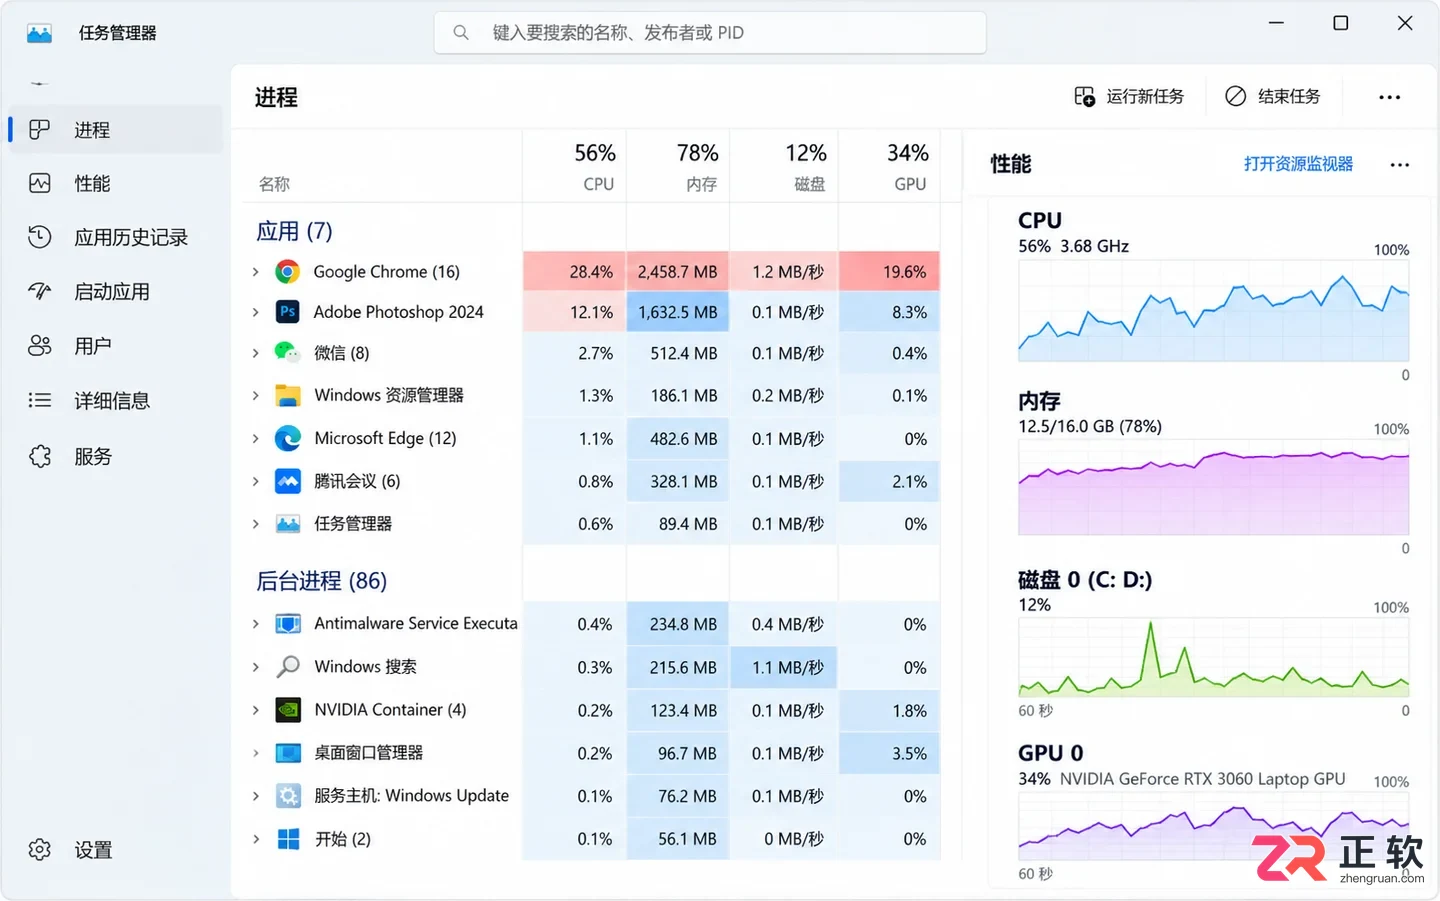Open the 详细信息 tab
1440x901 pixels.
click(116, 401)
